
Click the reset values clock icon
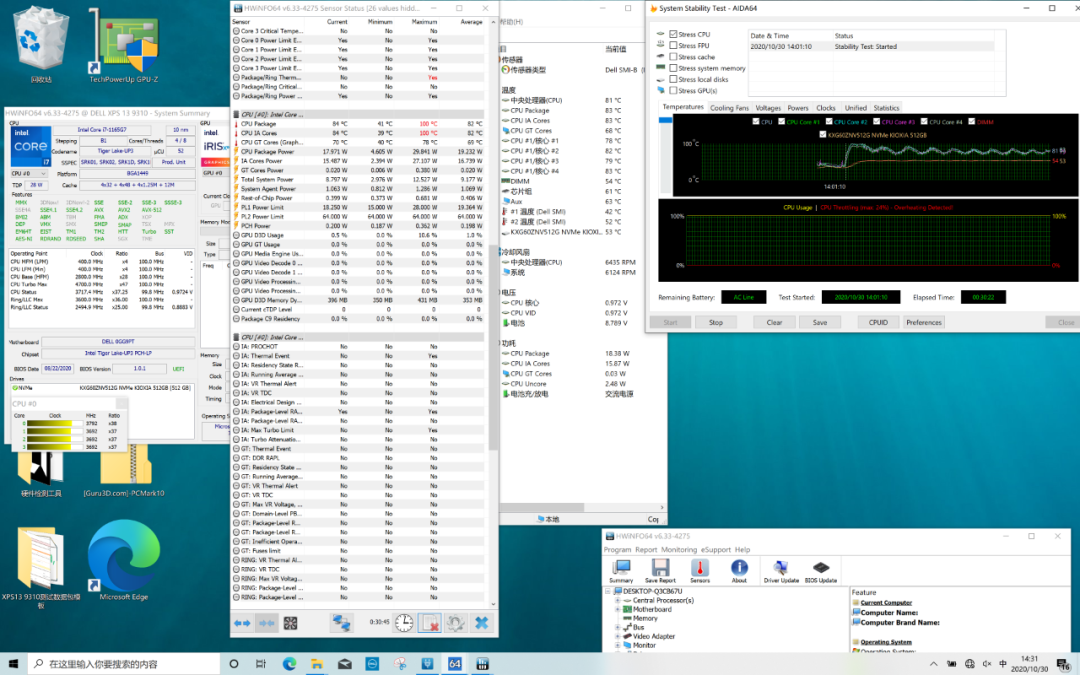click(403, 623)
